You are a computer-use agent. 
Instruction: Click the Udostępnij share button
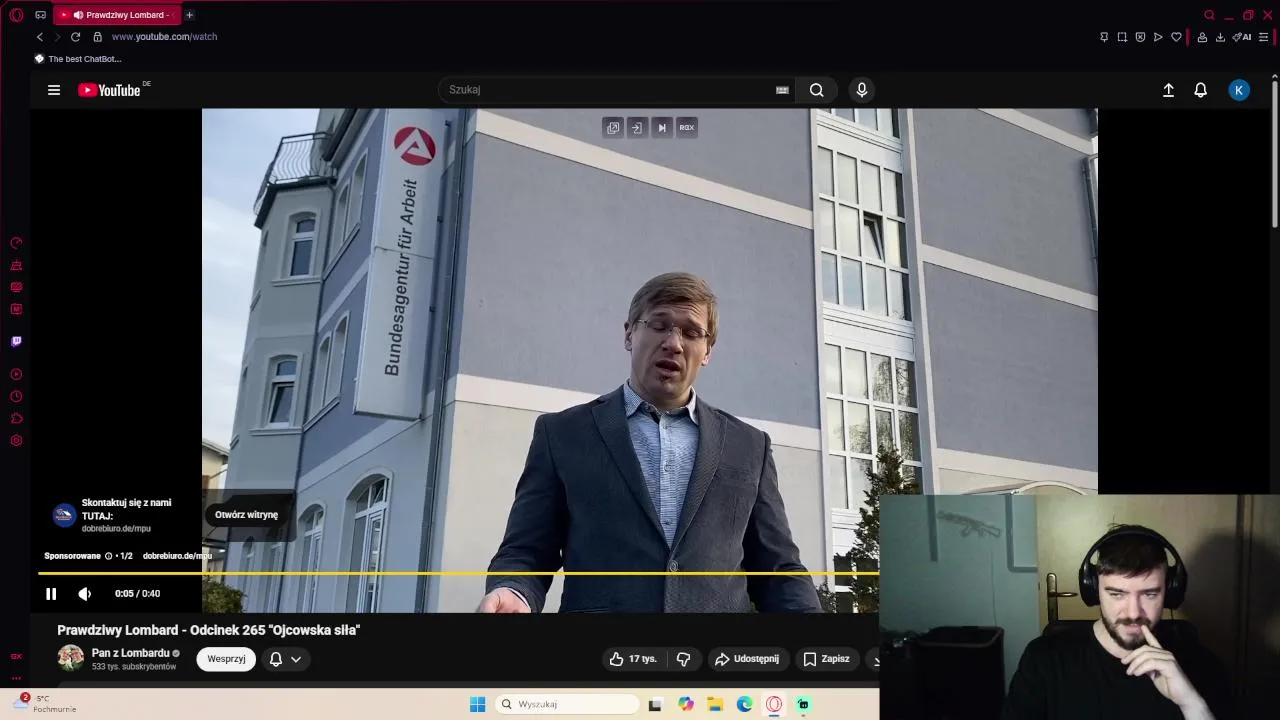point(746,659)
